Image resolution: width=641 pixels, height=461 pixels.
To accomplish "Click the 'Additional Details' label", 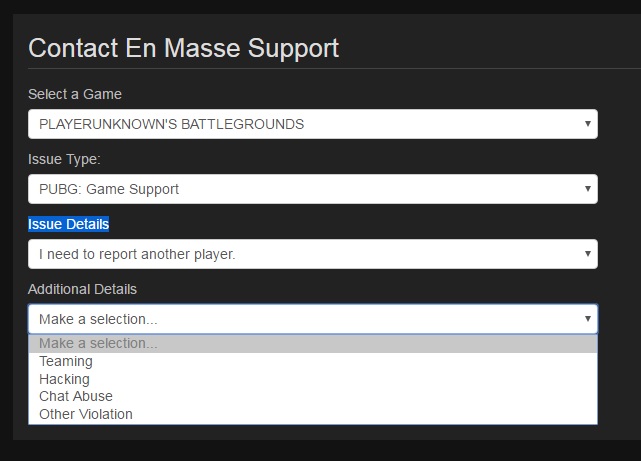I will [82, 289].
